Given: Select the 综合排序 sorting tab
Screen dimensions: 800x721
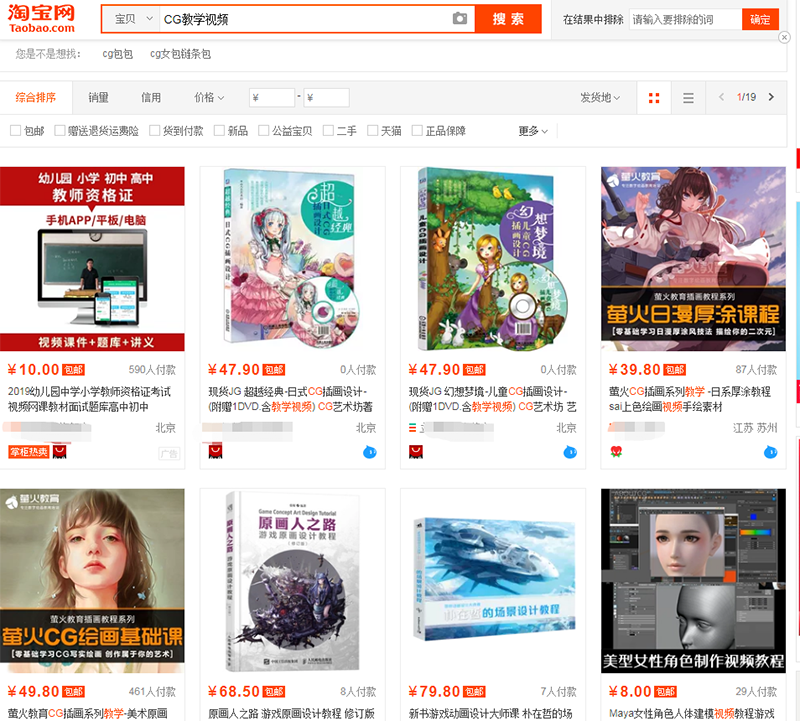Looking at the screenshot, I should click(x=36, y=97).
